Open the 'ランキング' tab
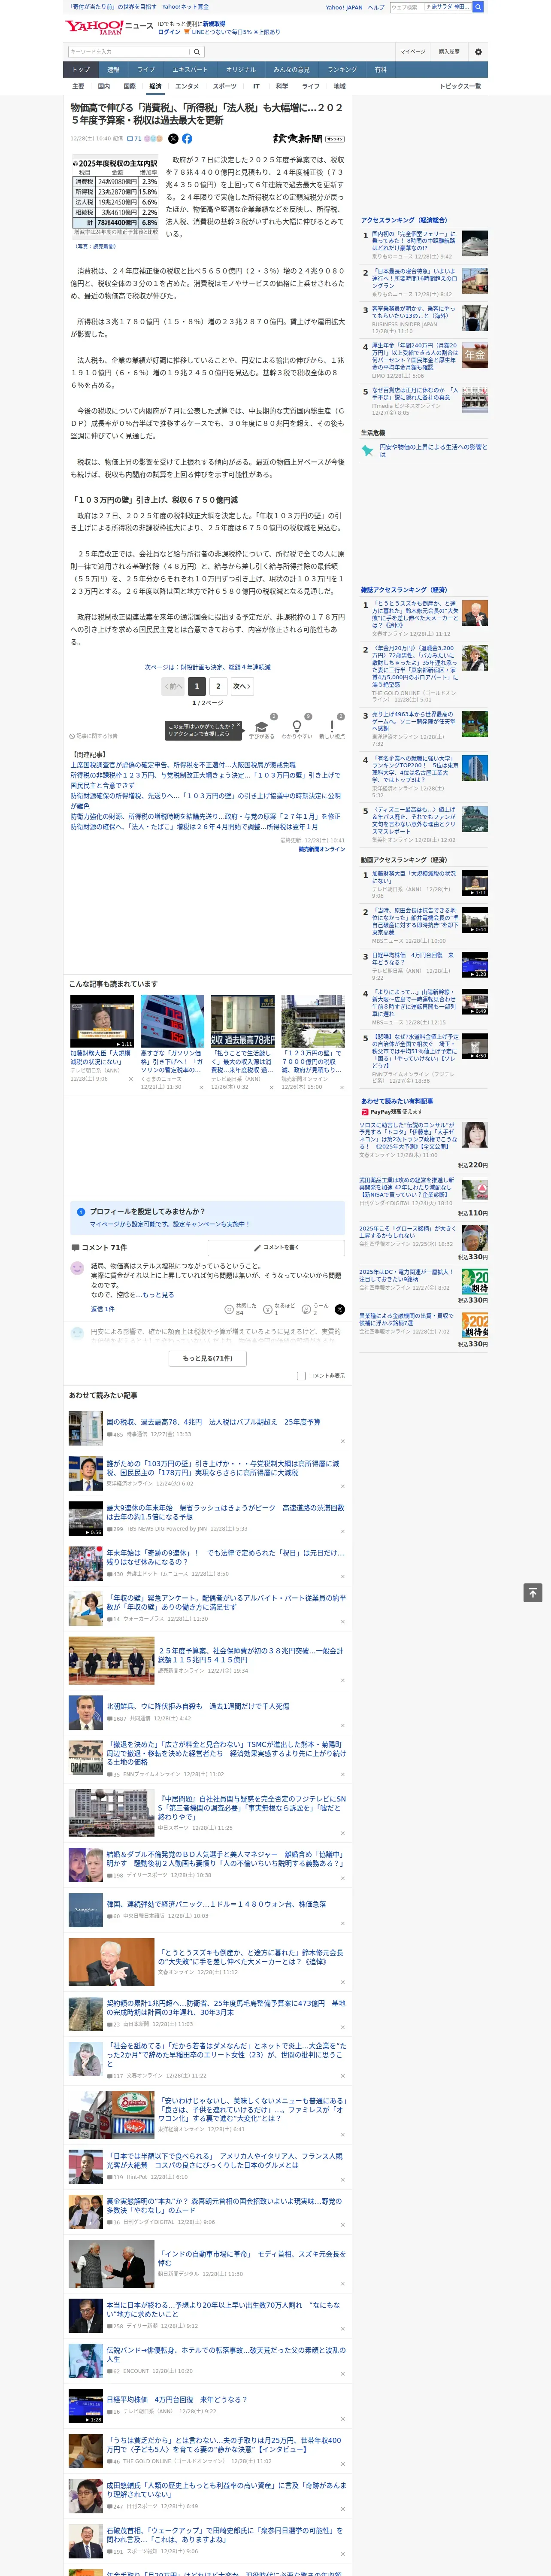The width and height of the screenshot is (551, 2576). (x=342, y=70)
